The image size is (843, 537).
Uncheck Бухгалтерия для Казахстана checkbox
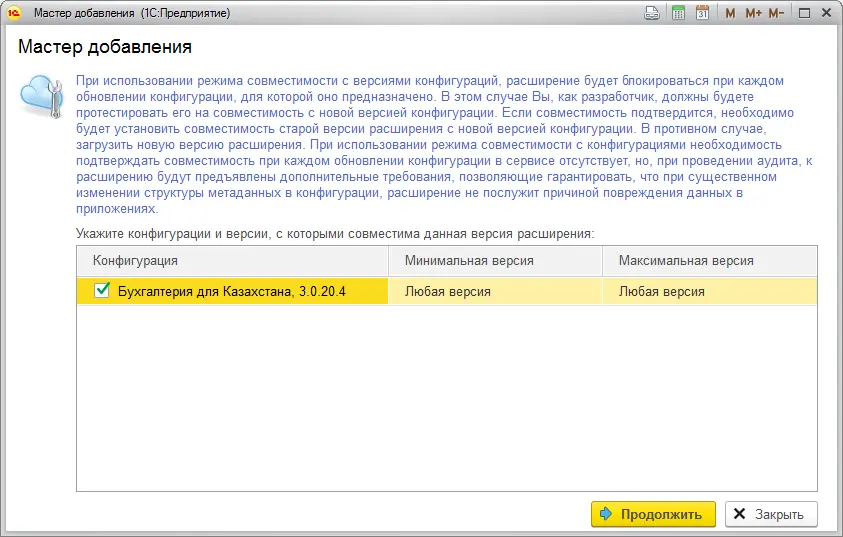pyautogui.click(x=102, y=290)
